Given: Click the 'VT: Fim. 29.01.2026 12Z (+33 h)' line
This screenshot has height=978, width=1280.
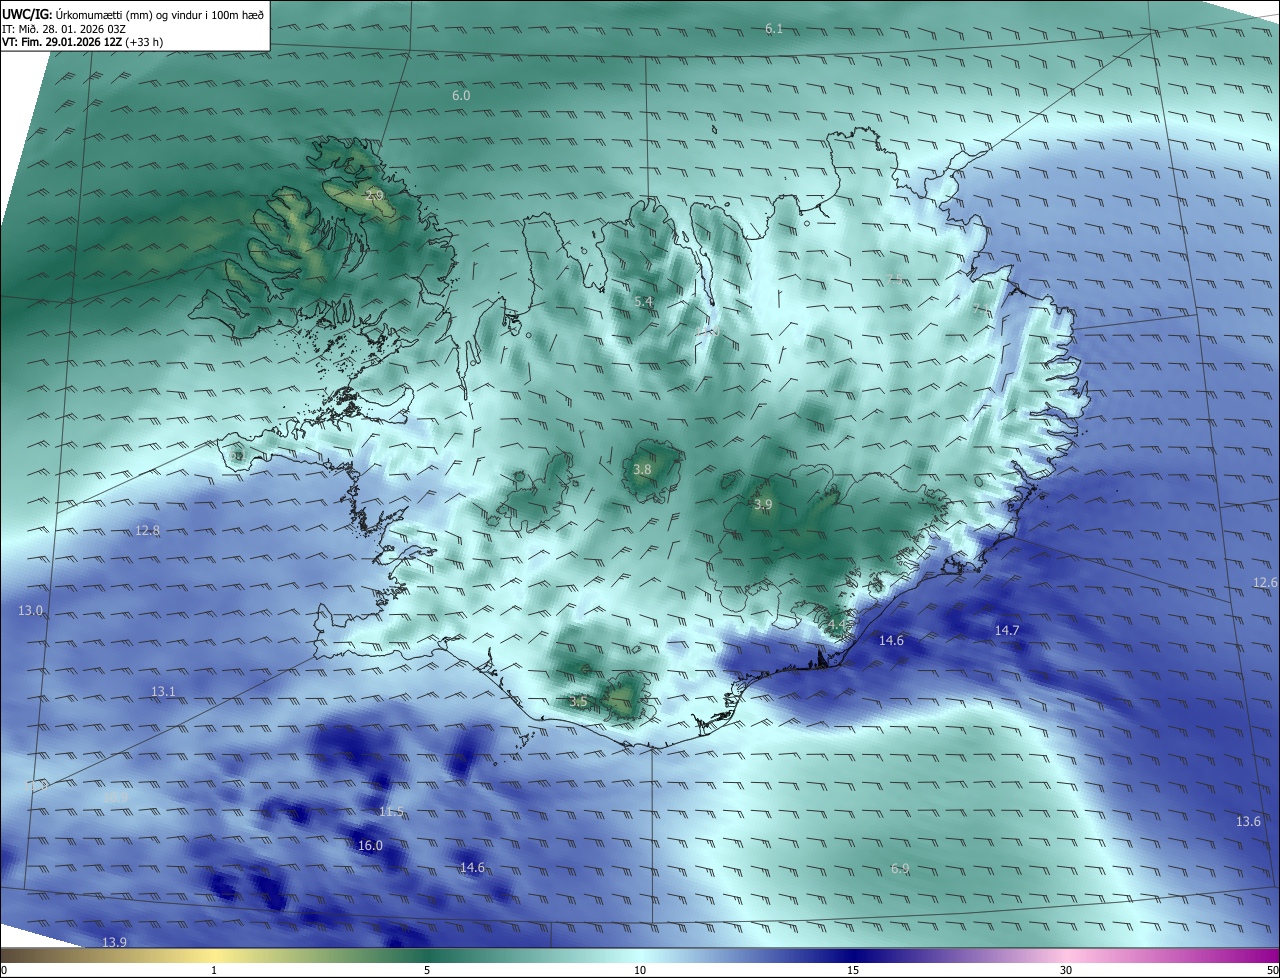Looking at the screenshot, I should coord(82,42).
